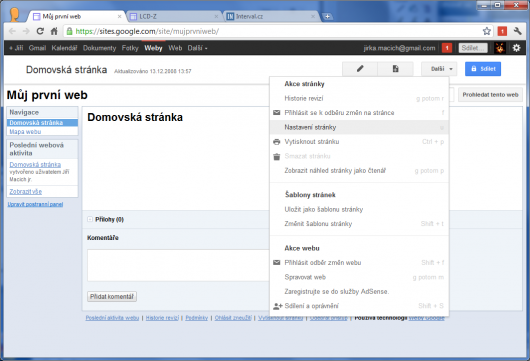Image resolution: width=530 pixels, height=361 pixels.
Task: Choose Přihlásit se k odběru změn na stránce
Action: [359, 113]
